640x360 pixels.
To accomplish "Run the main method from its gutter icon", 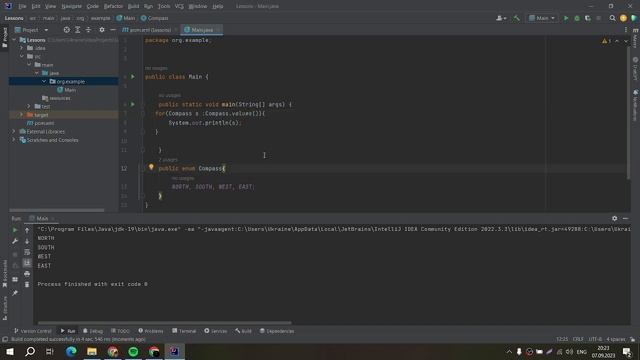I will (133, 104).
